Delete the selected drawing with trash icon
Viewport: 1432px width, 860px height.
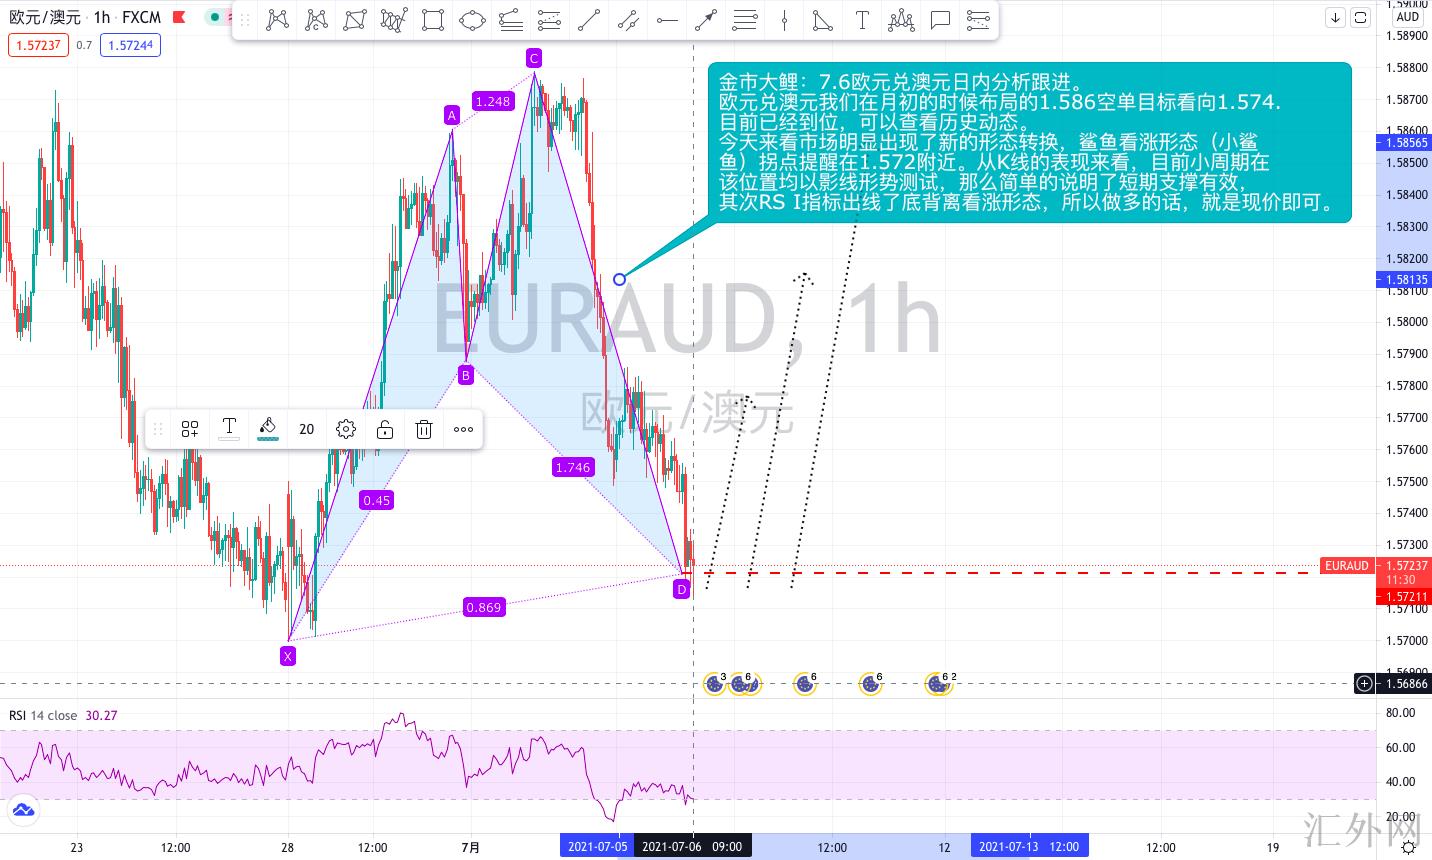[424, 429]
